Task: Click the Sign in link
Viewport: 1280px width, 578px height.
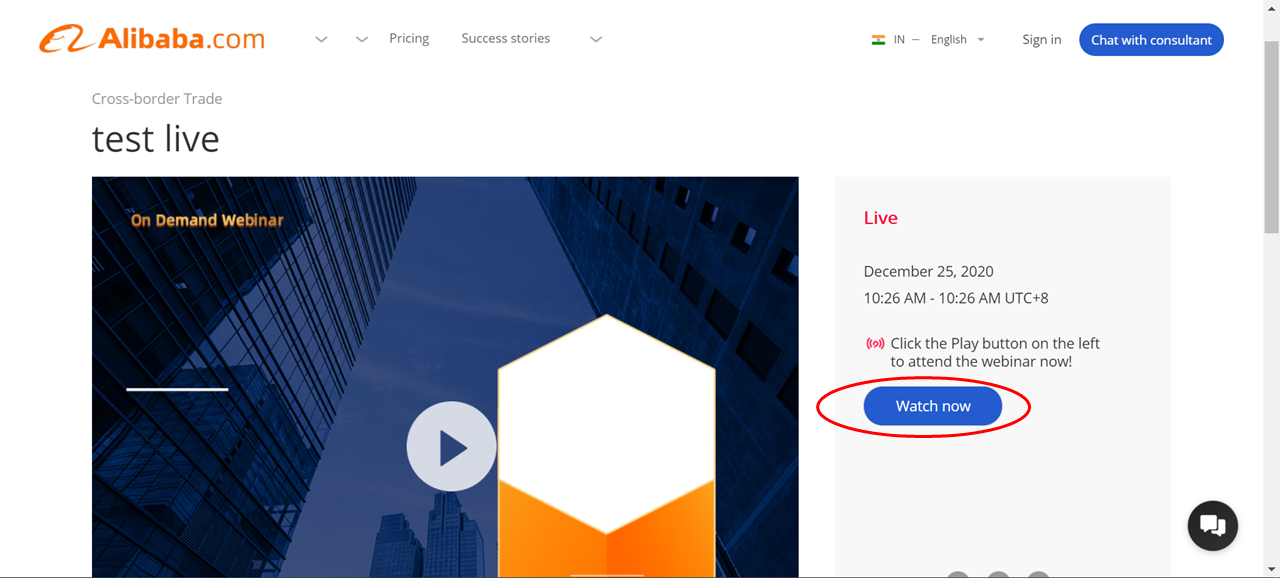Action: (x=1042, y=40)
